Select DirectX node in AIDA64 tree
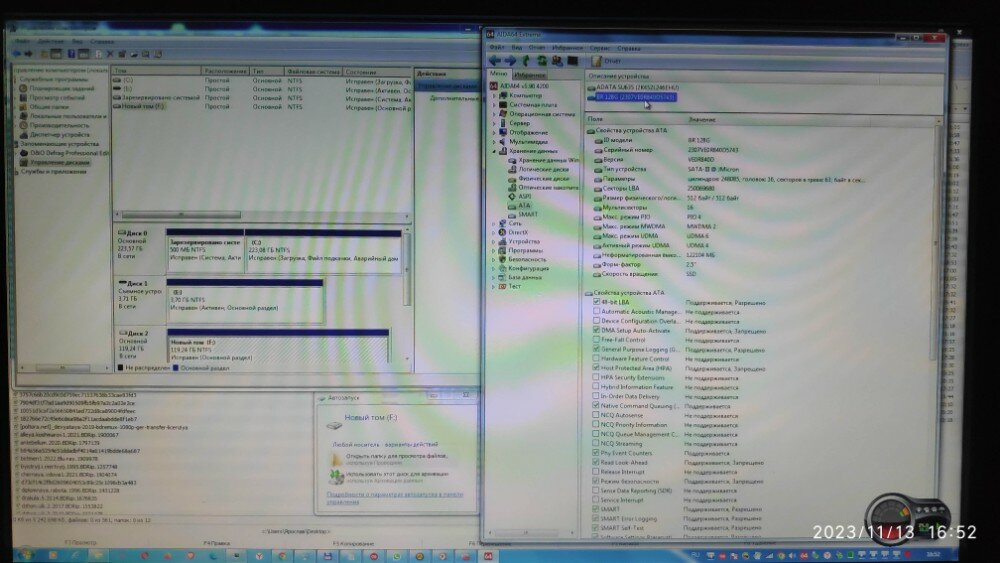 coord(518,233)
